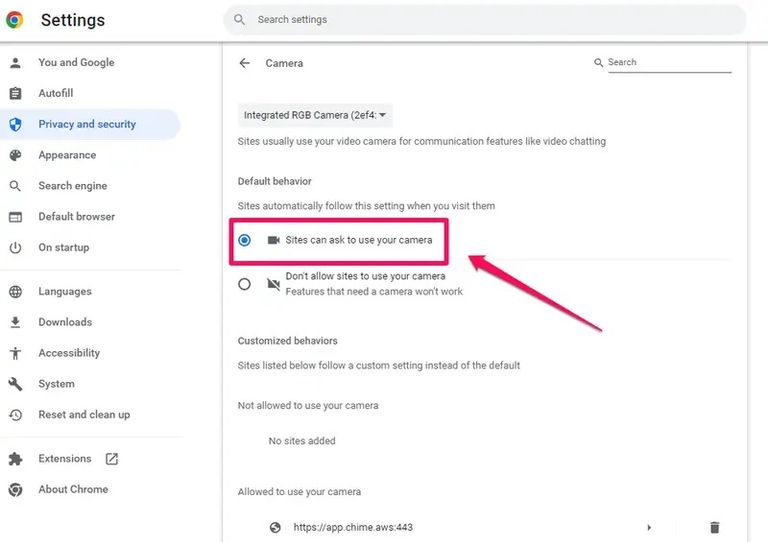This screenshot has width=768, height=542.
Task: Open the Integrated RGB Camera dropdown
Action: [x=315, y=116]
